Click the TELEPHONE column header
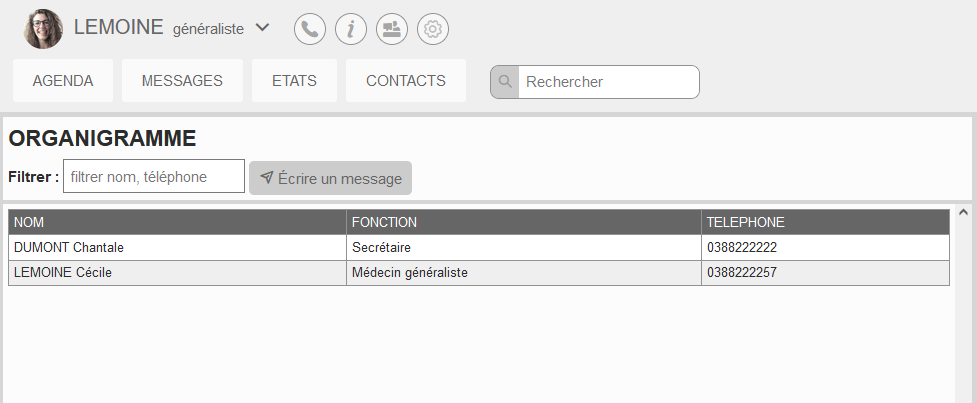Viewport: 977px width, 403px height. [826, 222]
